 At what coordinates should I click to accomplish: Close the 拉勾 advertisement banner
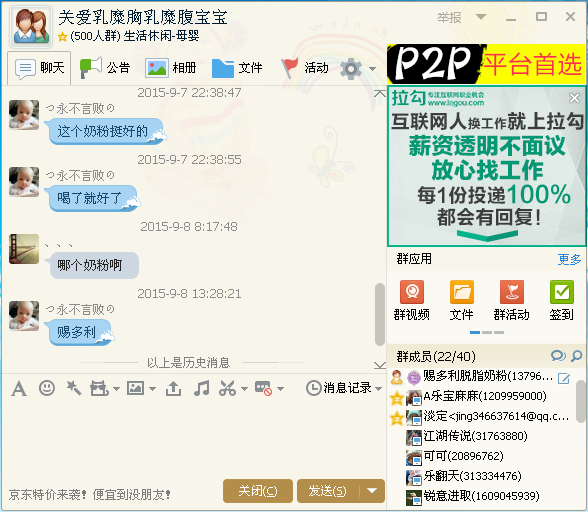coord(574,98)
